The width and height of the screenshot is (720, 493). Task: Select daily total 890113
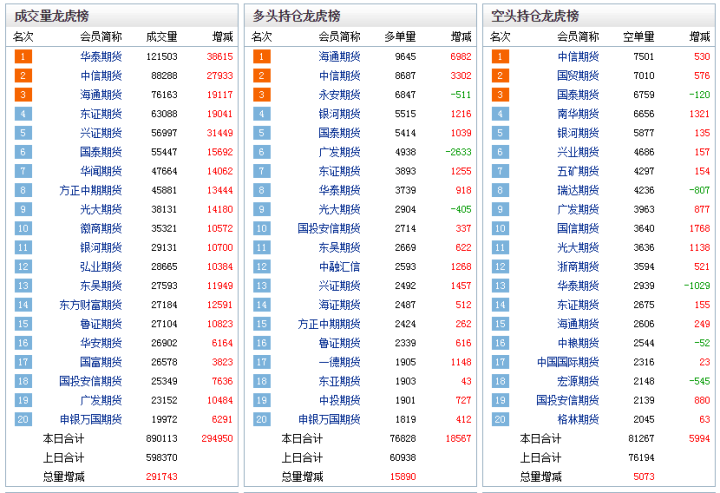(x=162, y=438)
